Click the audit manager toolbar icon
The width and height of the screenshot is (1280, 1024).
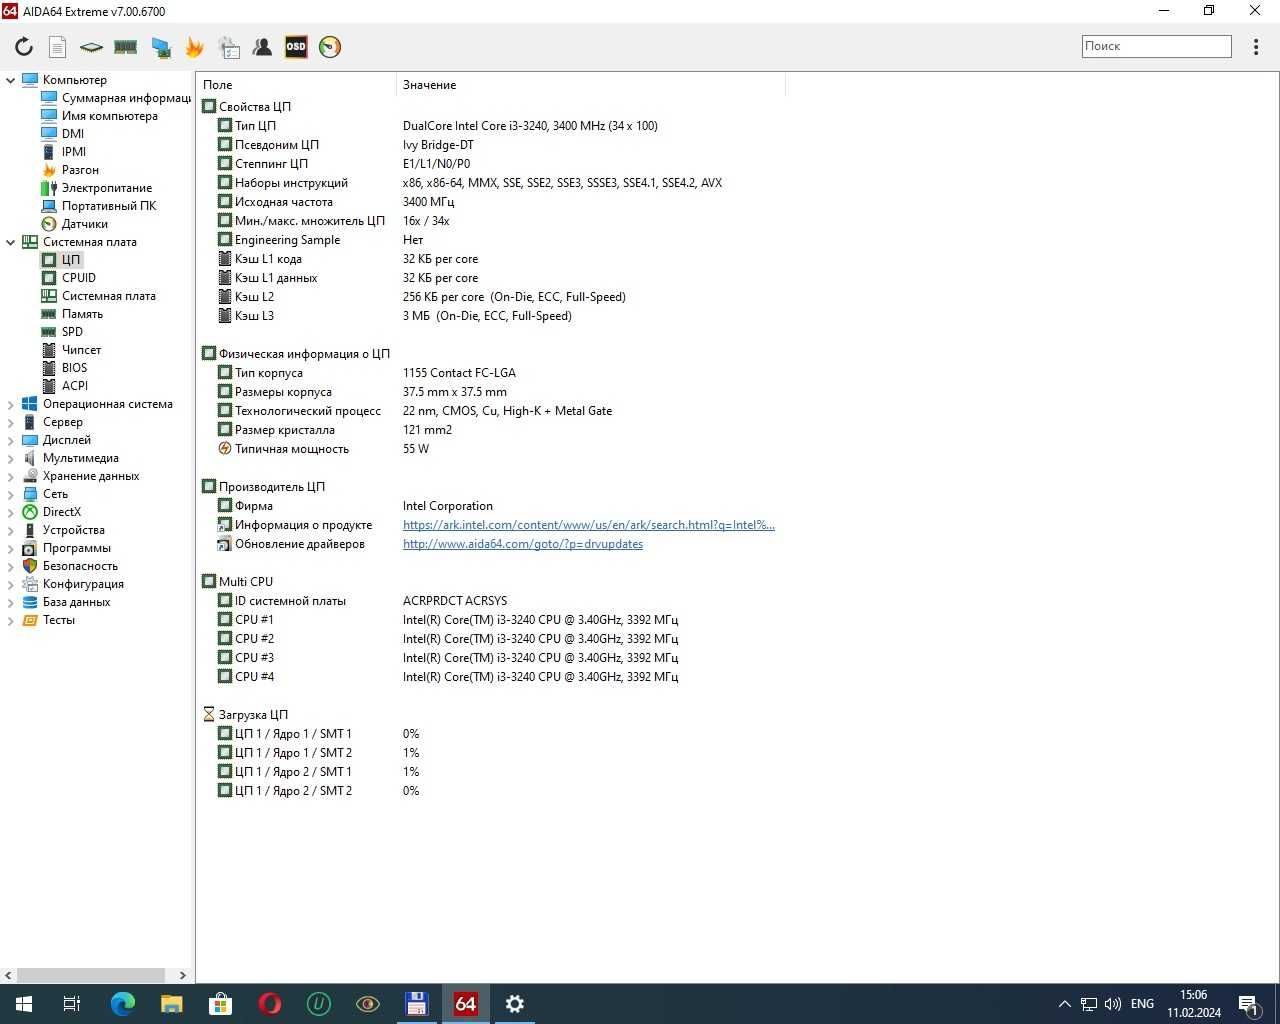(x=229, y=47)
